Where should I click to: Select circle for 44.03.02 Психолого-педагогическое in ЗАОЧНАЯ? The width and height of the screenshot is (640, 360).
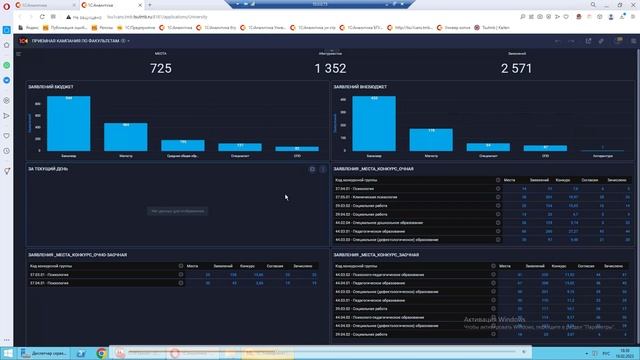[493, 275]
